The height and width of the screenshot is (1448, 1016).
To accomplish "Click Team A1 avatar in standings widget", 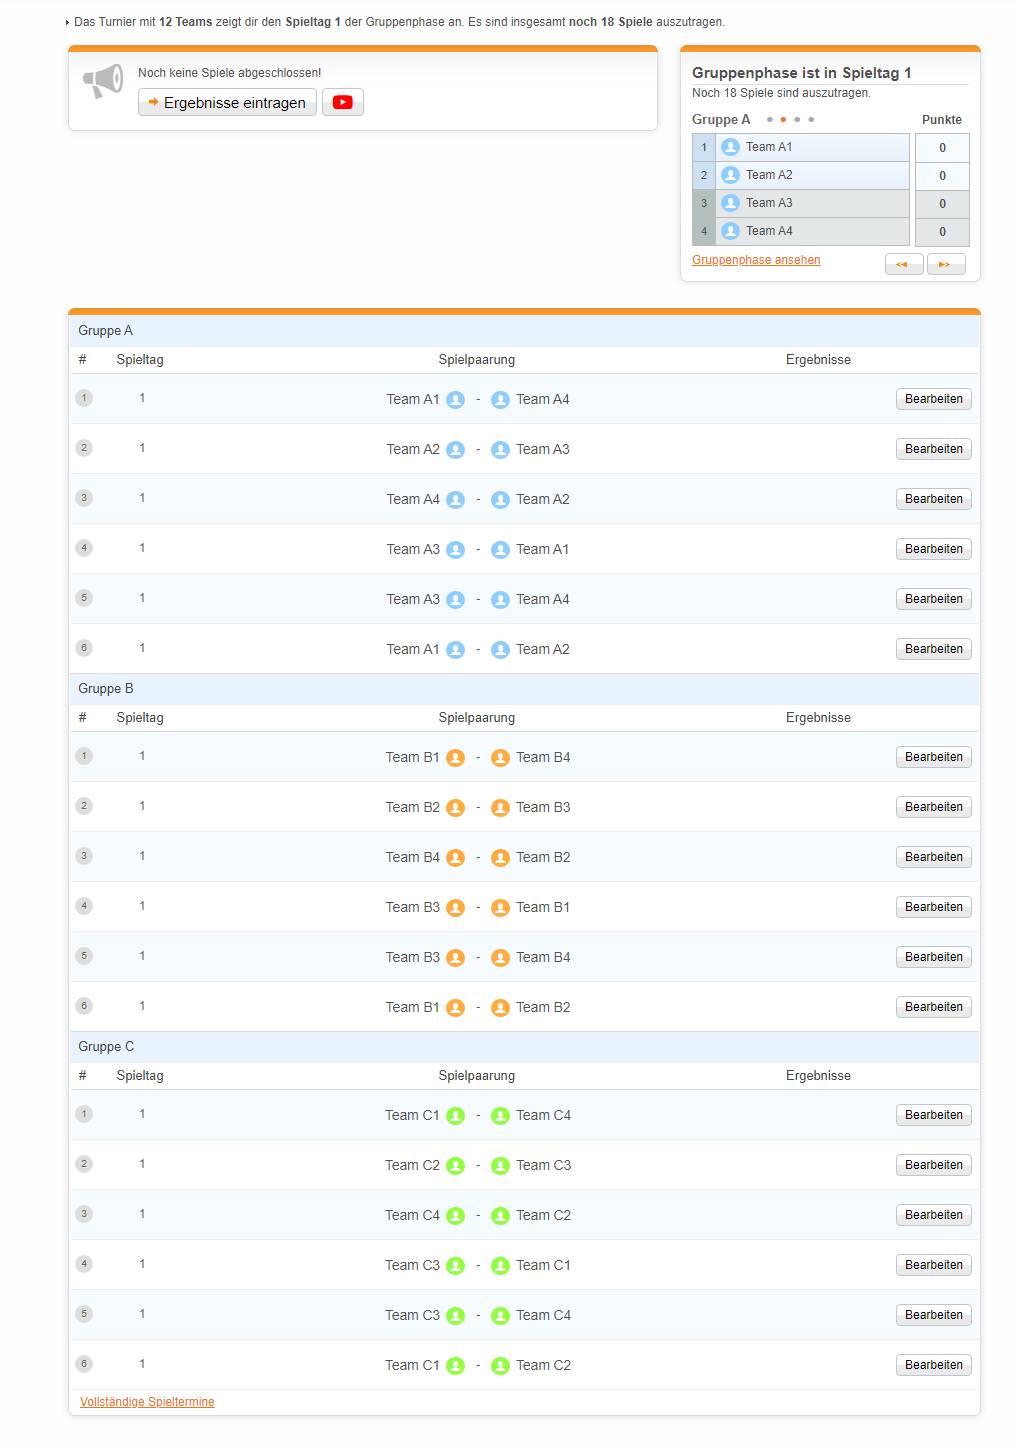I will [x=731, y=147].
